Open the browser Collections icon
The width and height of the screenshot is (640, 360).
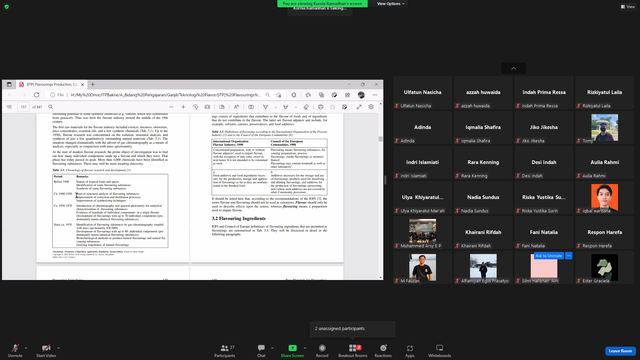tap(321, 95)
